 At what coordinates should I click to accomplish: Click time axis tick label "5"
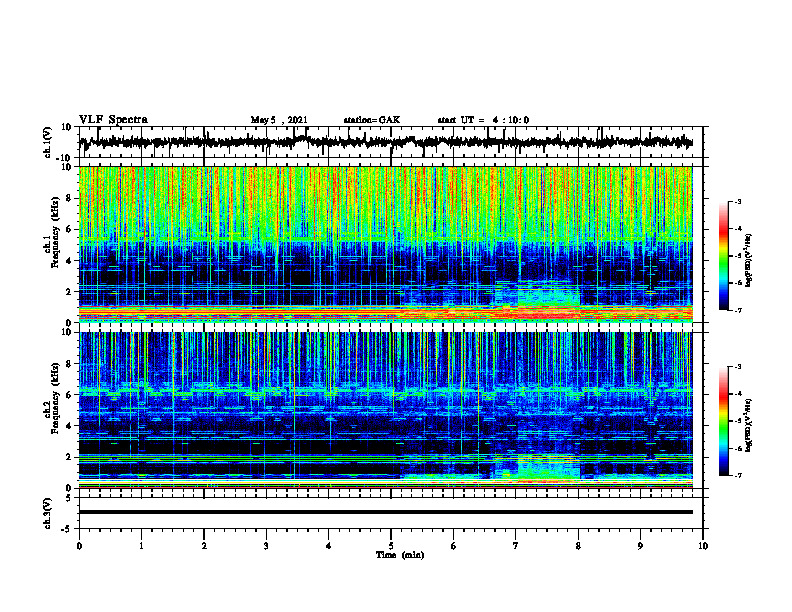click(x=391, y=546)
